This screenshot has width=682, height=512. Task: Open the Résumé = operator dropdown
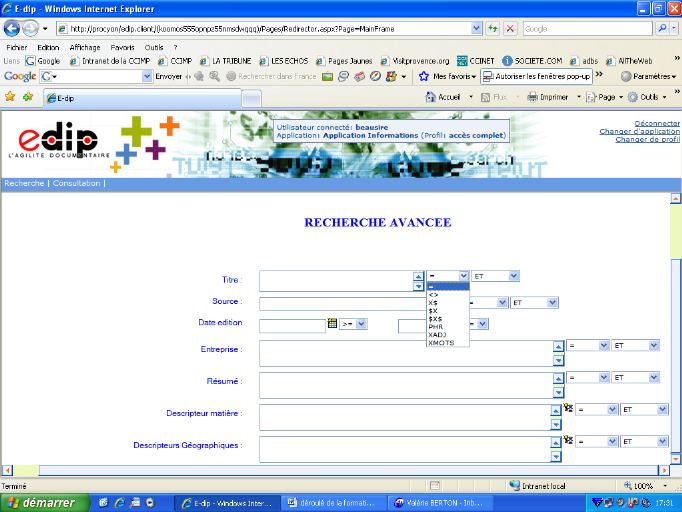[x=587, y=378]
